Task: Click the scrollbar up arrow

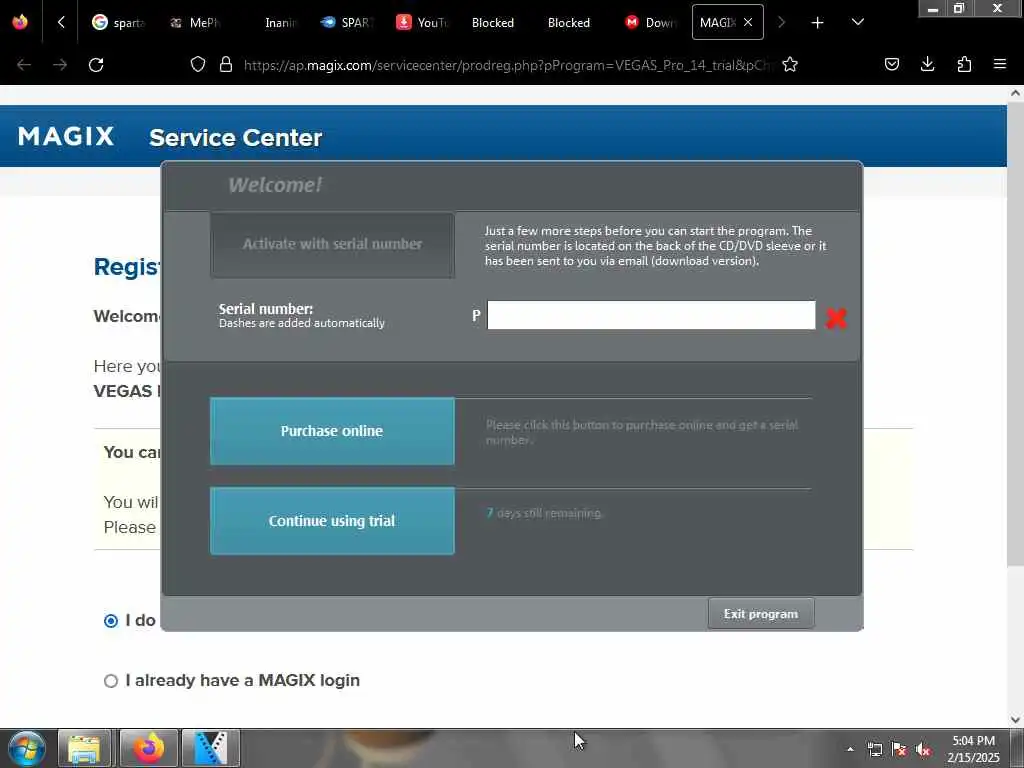Action: click(1015, 93)
